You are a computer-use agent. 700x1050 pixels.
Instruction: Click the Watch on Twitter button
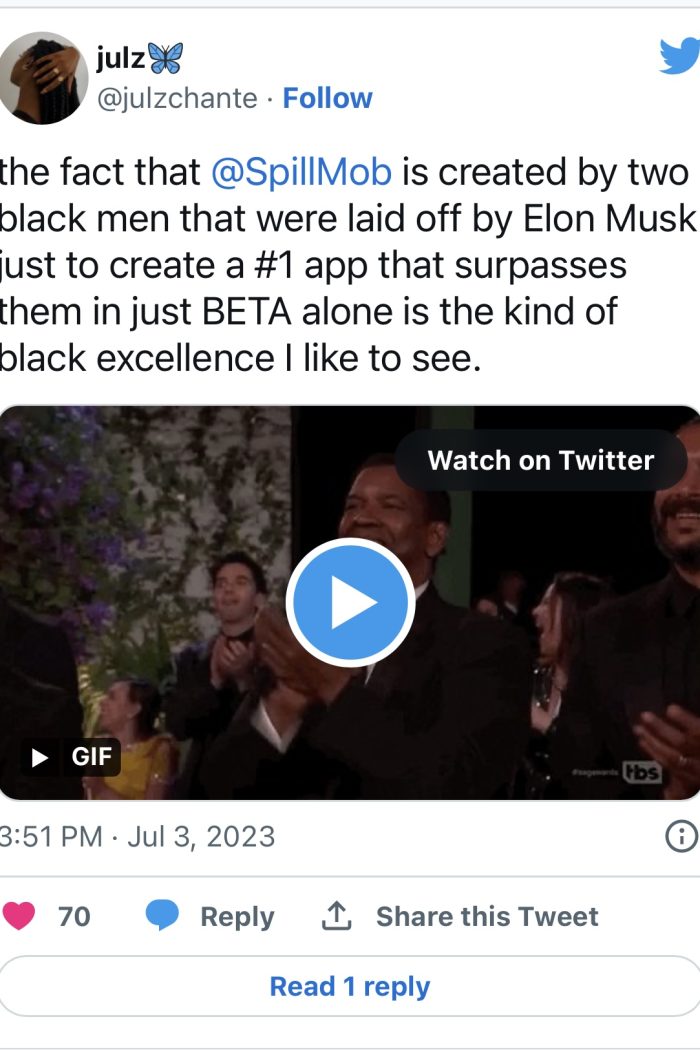pyautogui.click(x=540, y=460)
